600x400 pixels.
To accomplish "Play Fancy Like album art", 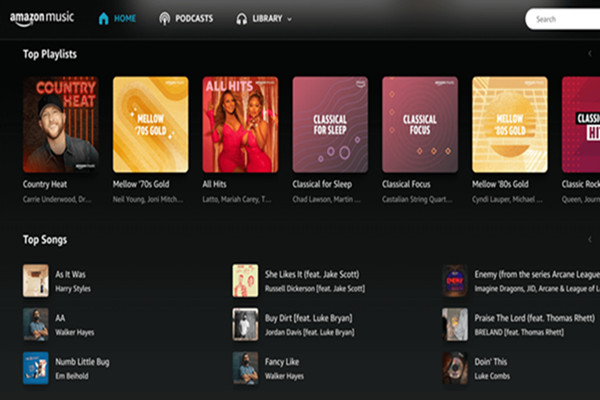I will [245, 368].
